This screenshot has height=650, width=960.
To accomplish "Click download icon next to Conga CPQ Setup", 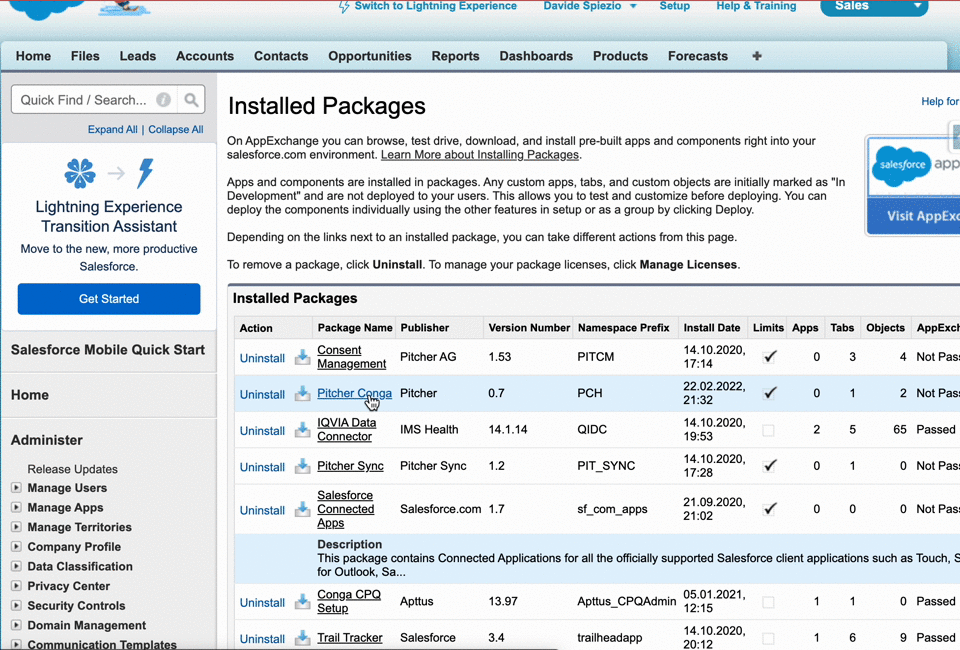I will 302,602.
